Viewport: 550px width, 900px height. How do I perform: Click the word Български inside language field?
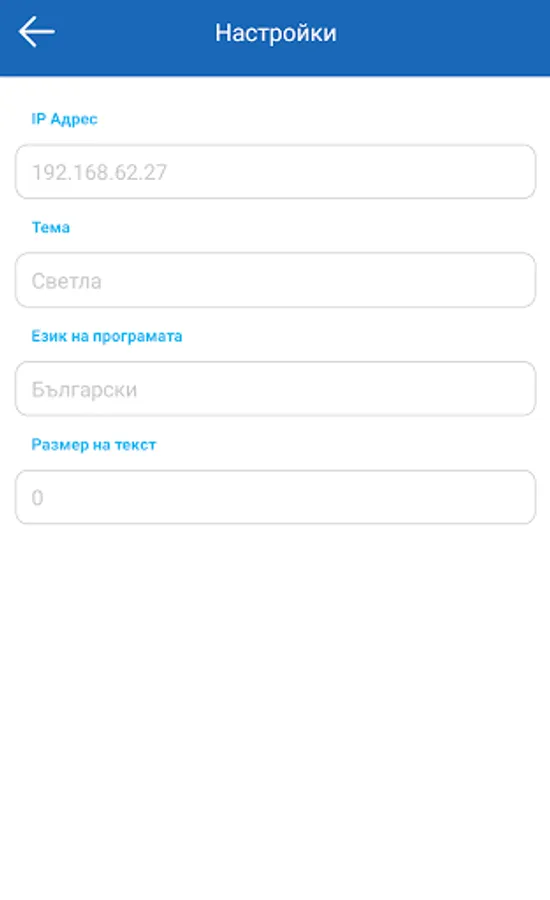[84, 390]
